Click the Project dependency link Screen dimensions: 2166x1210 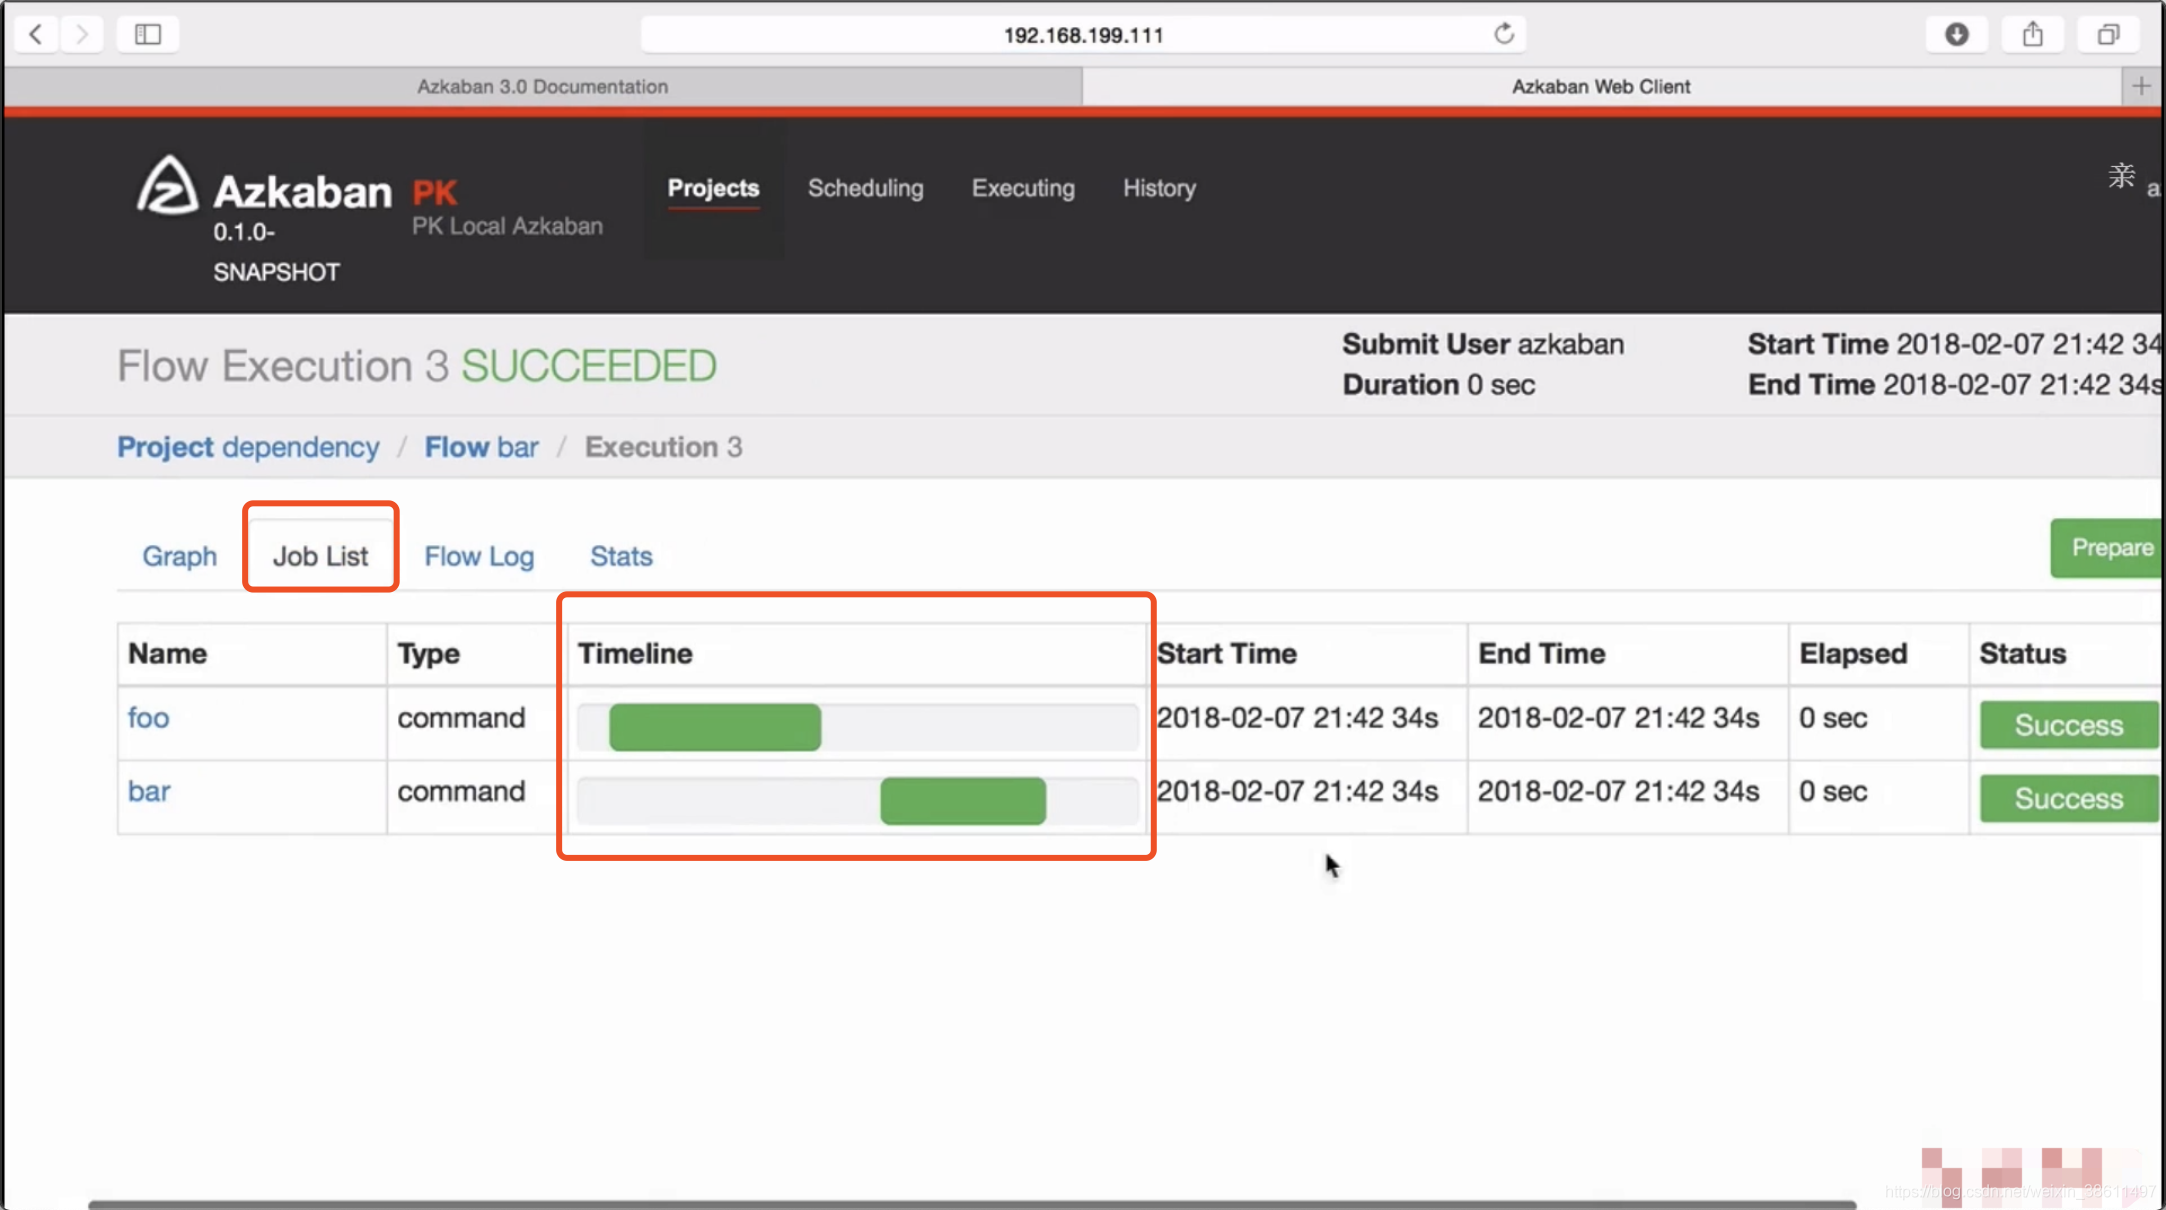click(x=247, y=446)
